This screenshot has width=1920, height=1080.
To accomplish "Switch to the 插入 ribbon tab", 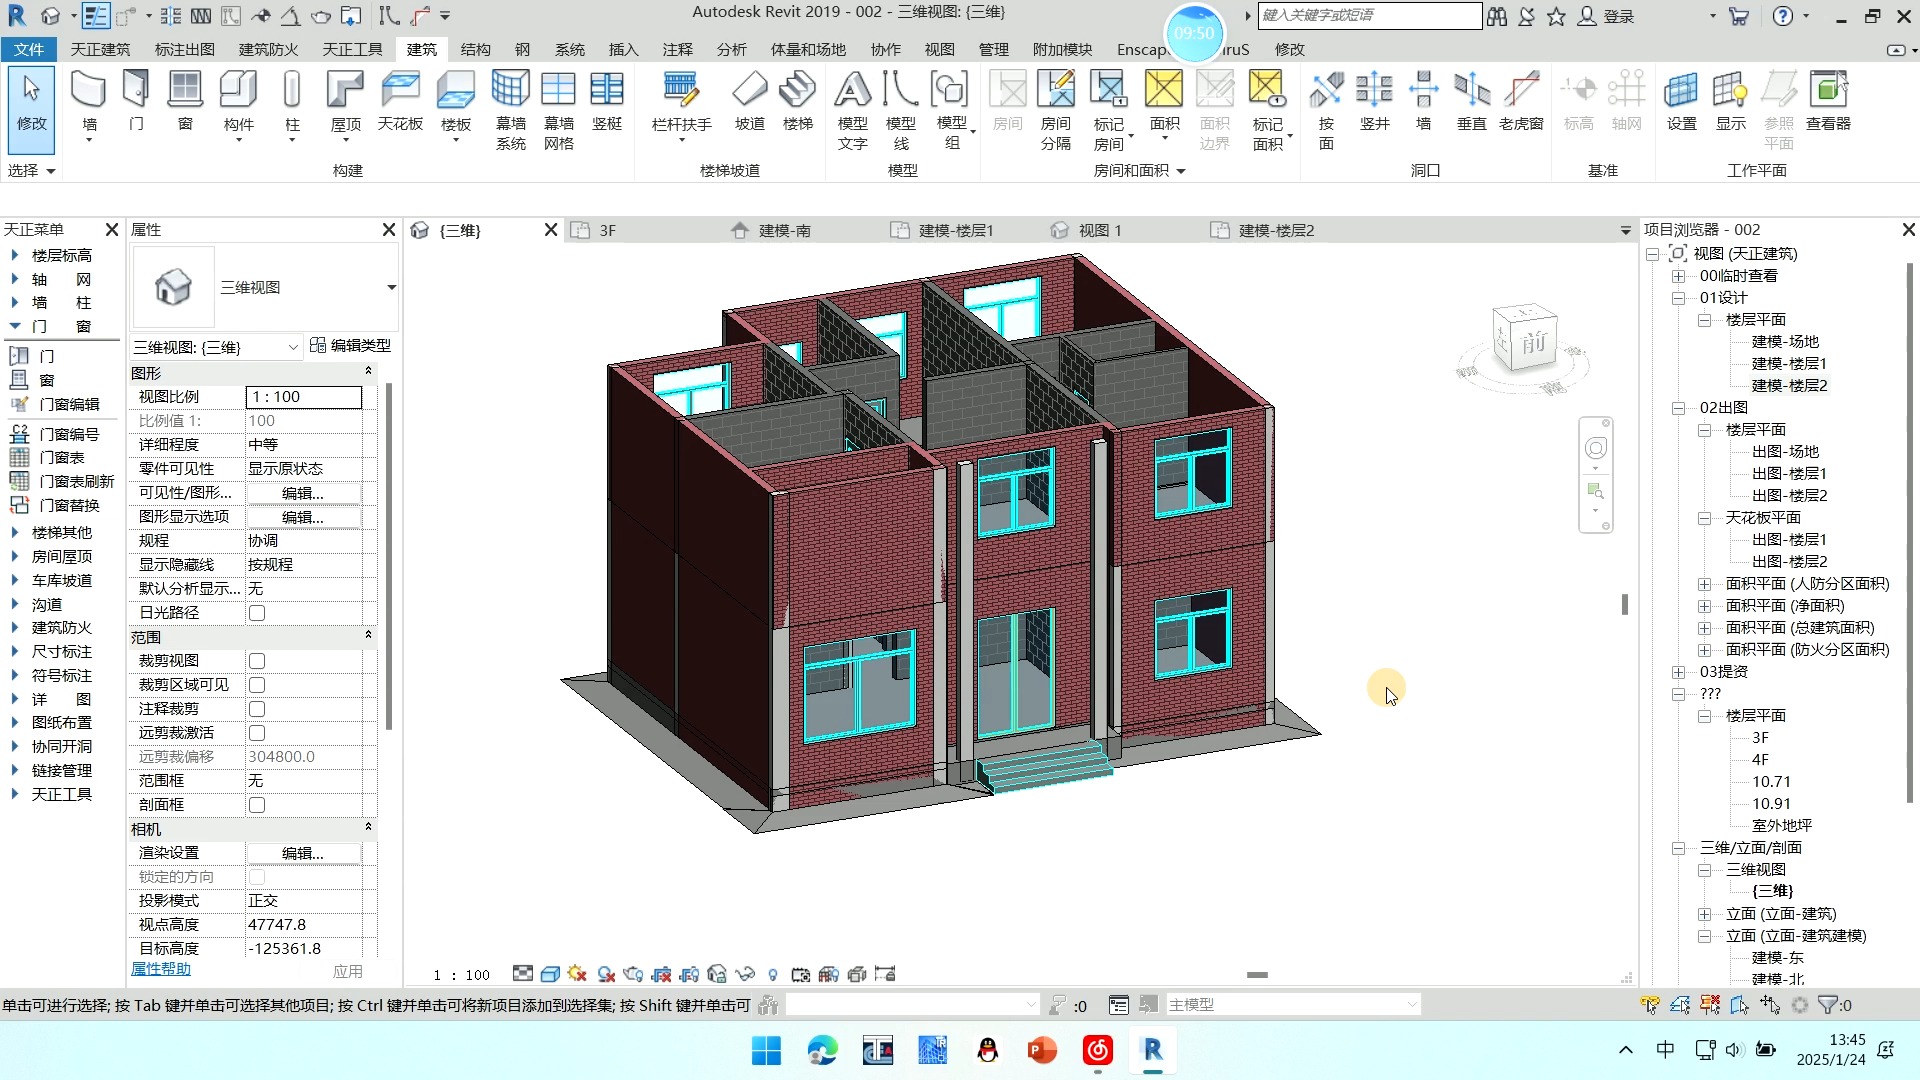I will [623, 49].
